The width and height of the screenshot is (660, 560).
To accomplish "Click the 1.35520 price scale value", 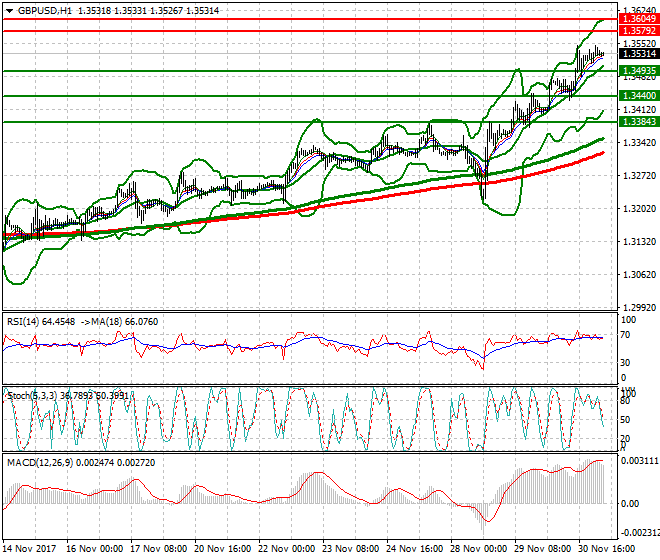I will (x=639, y=44).
